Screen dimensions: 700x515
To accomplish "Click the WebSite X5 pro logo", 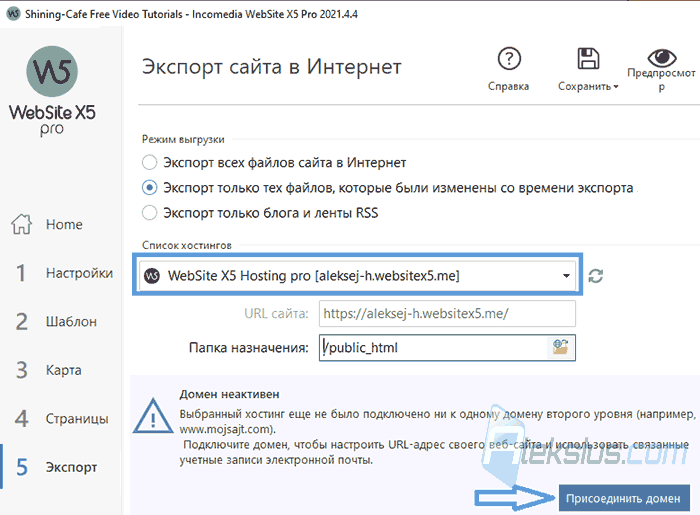I will [x=52, y=91].
